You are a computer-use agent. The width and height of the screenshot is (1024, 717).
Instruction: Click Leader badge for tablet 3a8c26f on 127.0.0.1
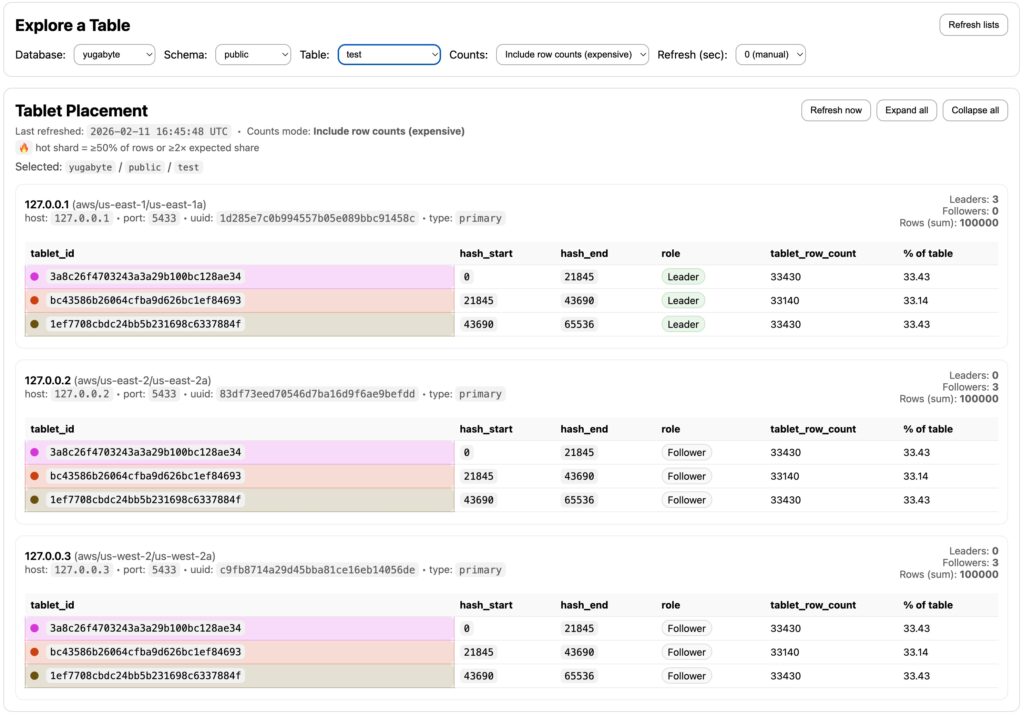(x=683, y=277)
